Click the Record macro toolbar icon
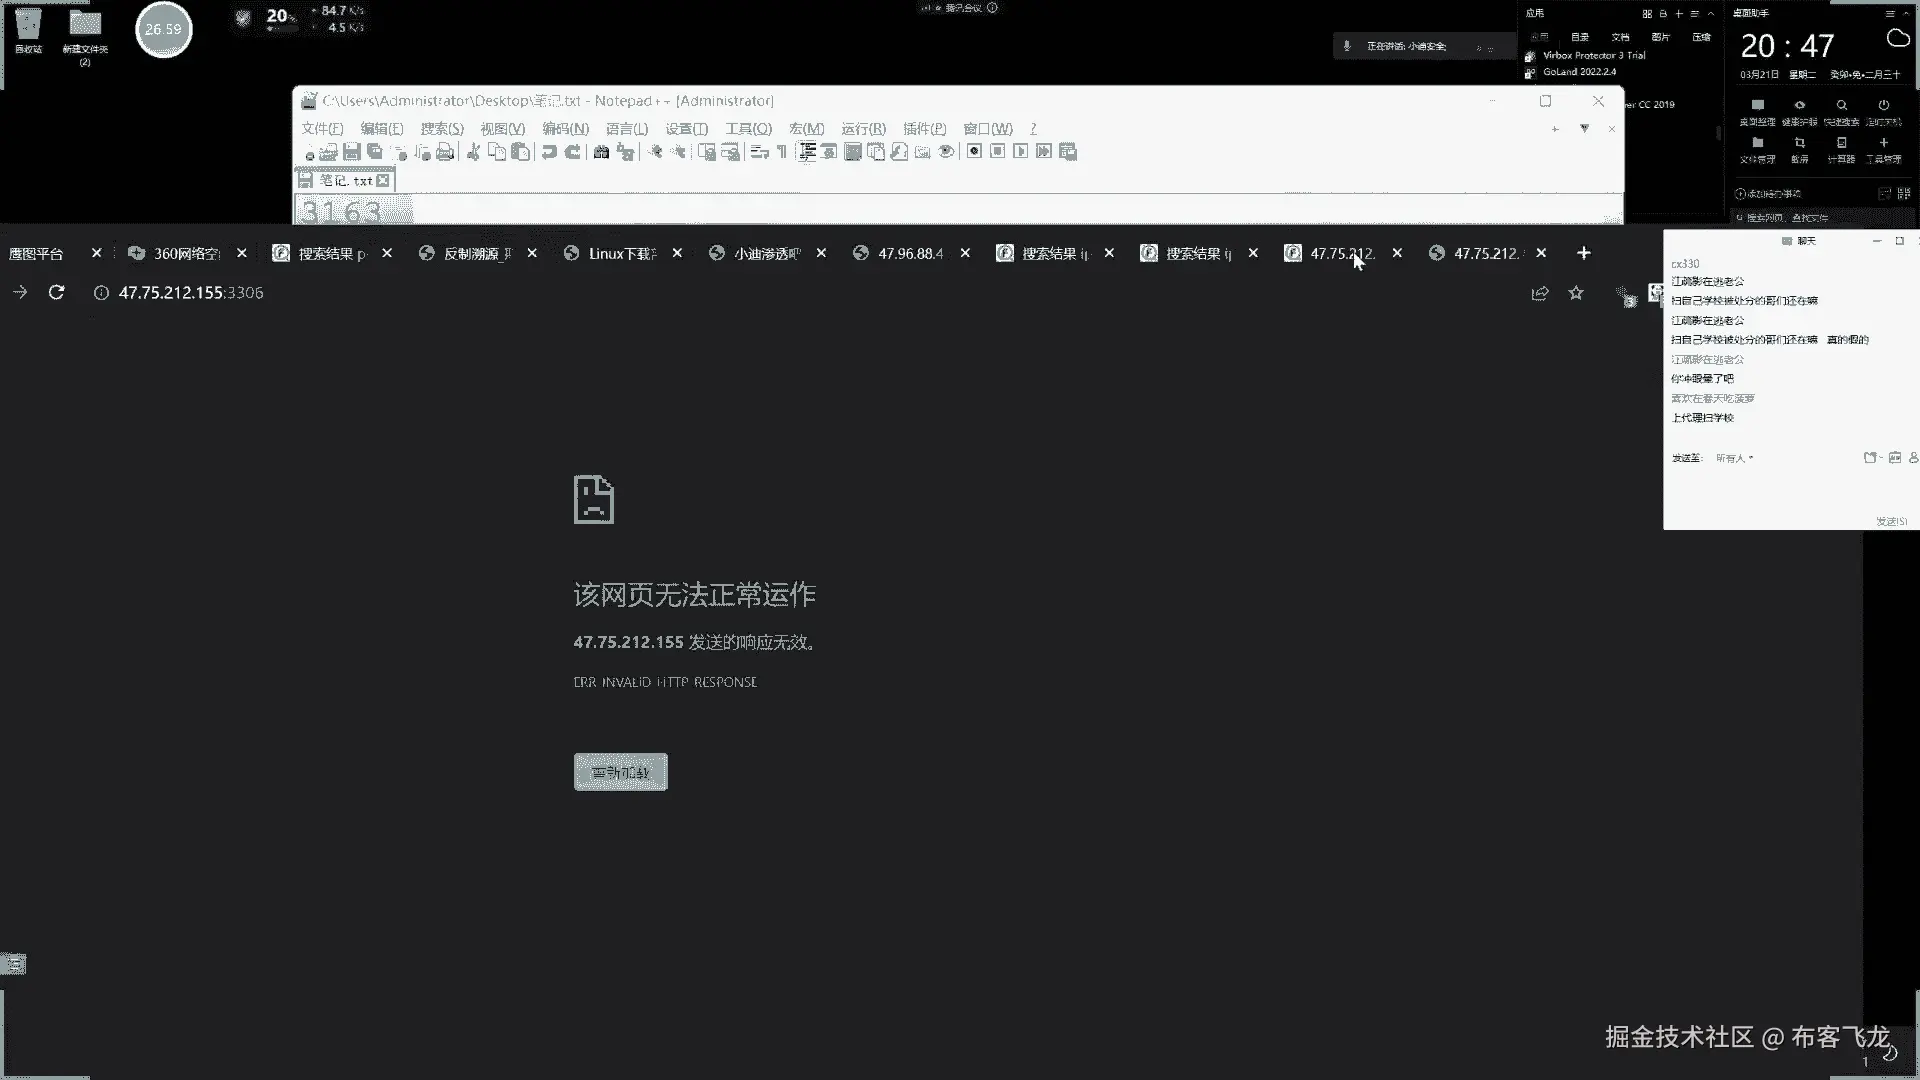1920x1080 pixels. pos(974,151)
